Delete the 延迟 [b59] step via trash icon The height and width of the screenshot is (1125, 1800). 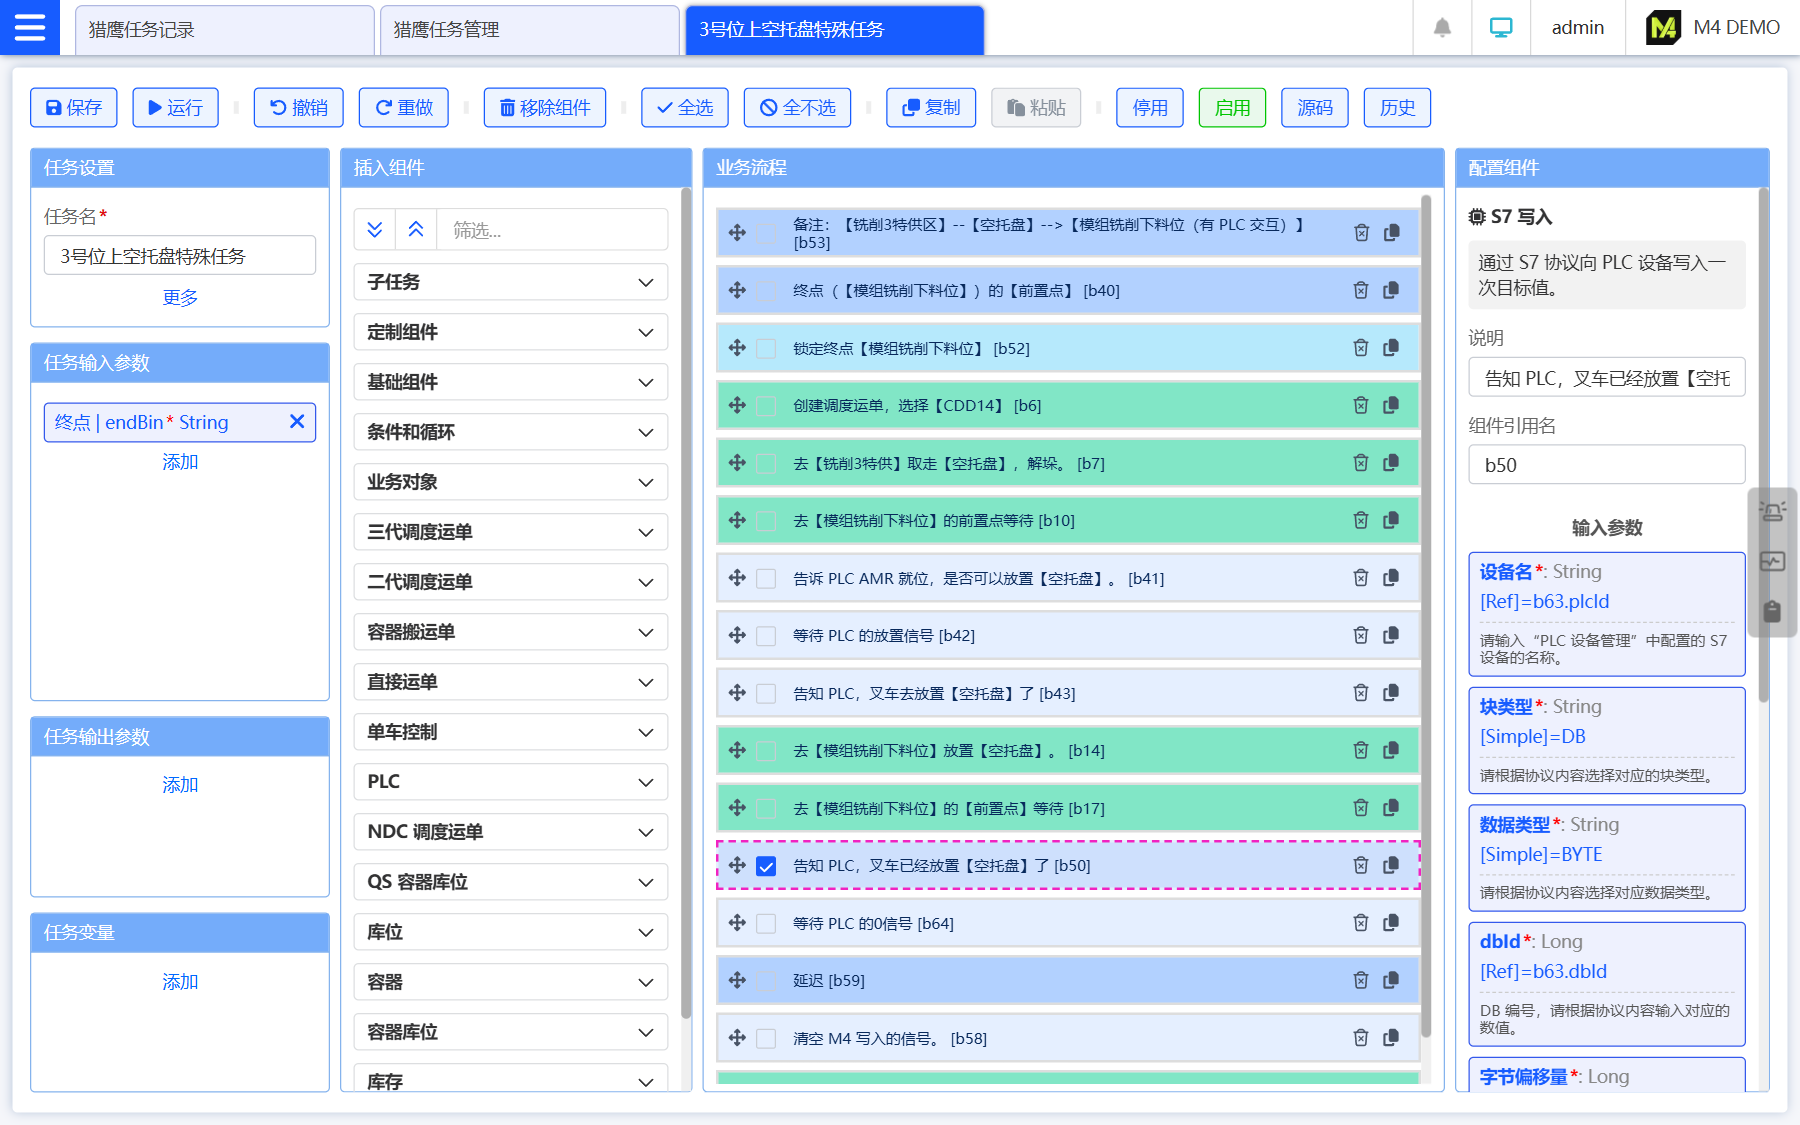click(x=1361, y=980)
